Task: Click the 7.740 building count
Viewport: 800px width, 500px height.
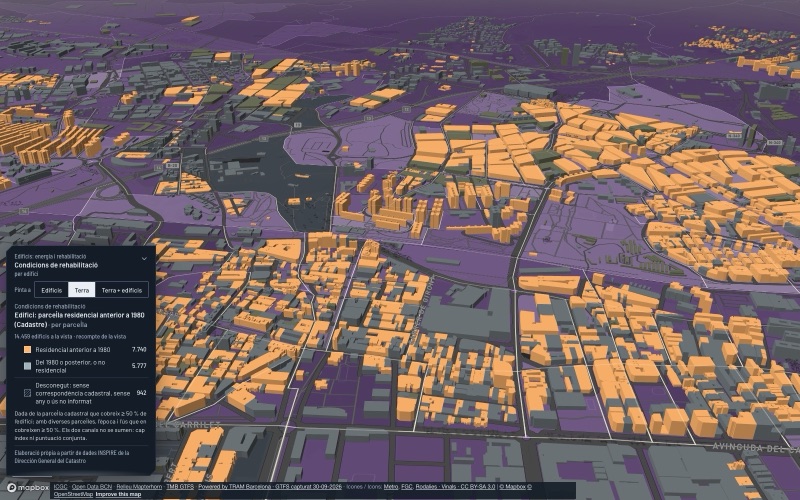Action: tap(139, 349)
